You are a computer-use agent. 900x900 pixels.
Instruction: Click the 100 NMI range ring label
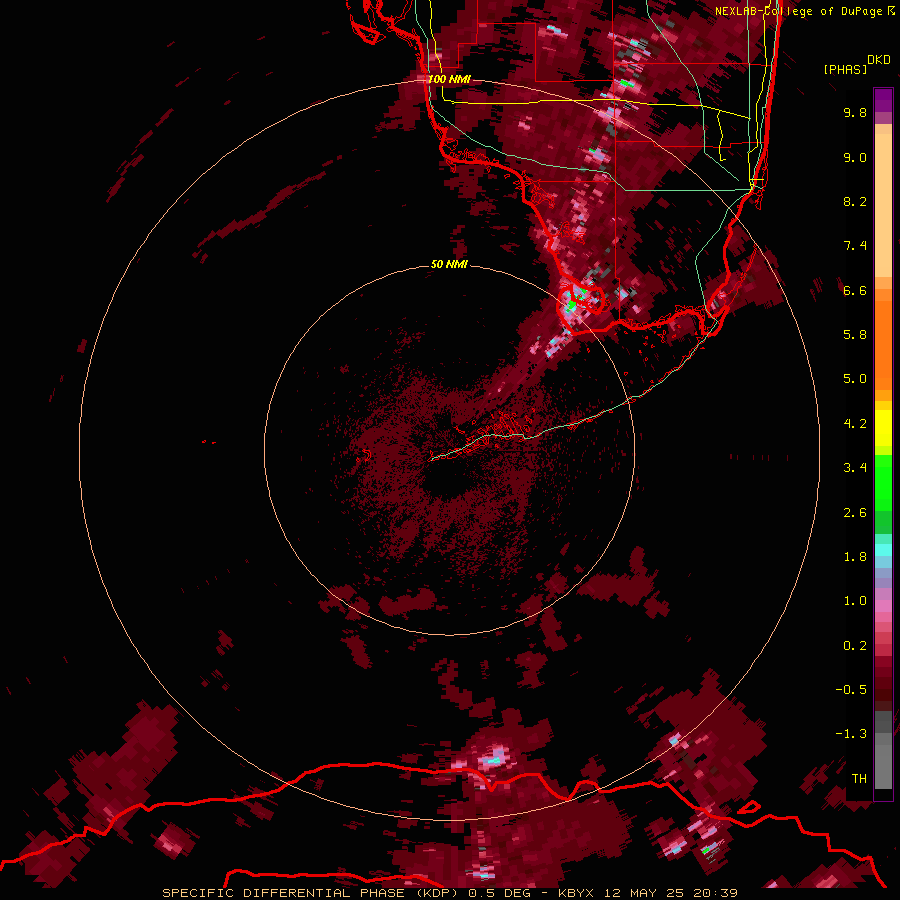point(449,79)
